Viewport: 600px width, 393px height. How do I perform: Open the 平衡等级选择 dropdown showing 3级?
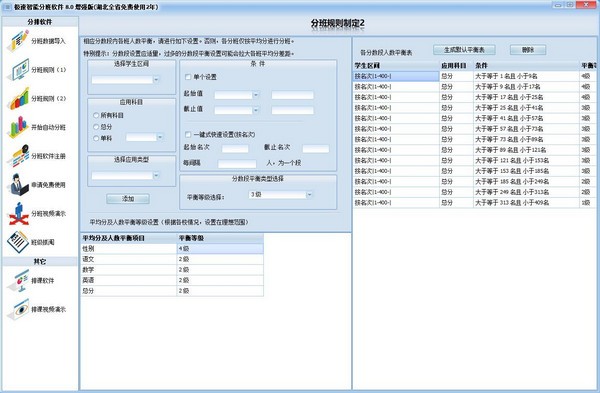point(280,195)
